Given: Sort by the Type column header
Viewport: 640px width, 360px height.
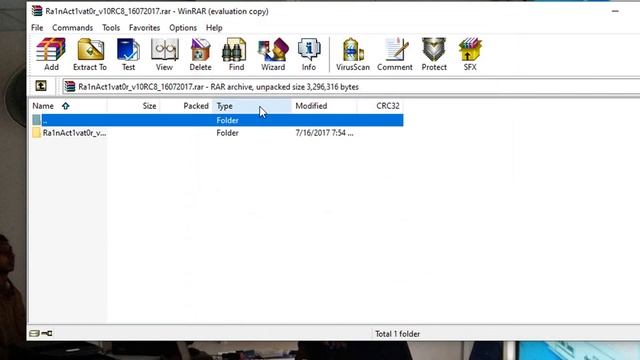Looking at the screenshot, I should (x=252, y=106).
